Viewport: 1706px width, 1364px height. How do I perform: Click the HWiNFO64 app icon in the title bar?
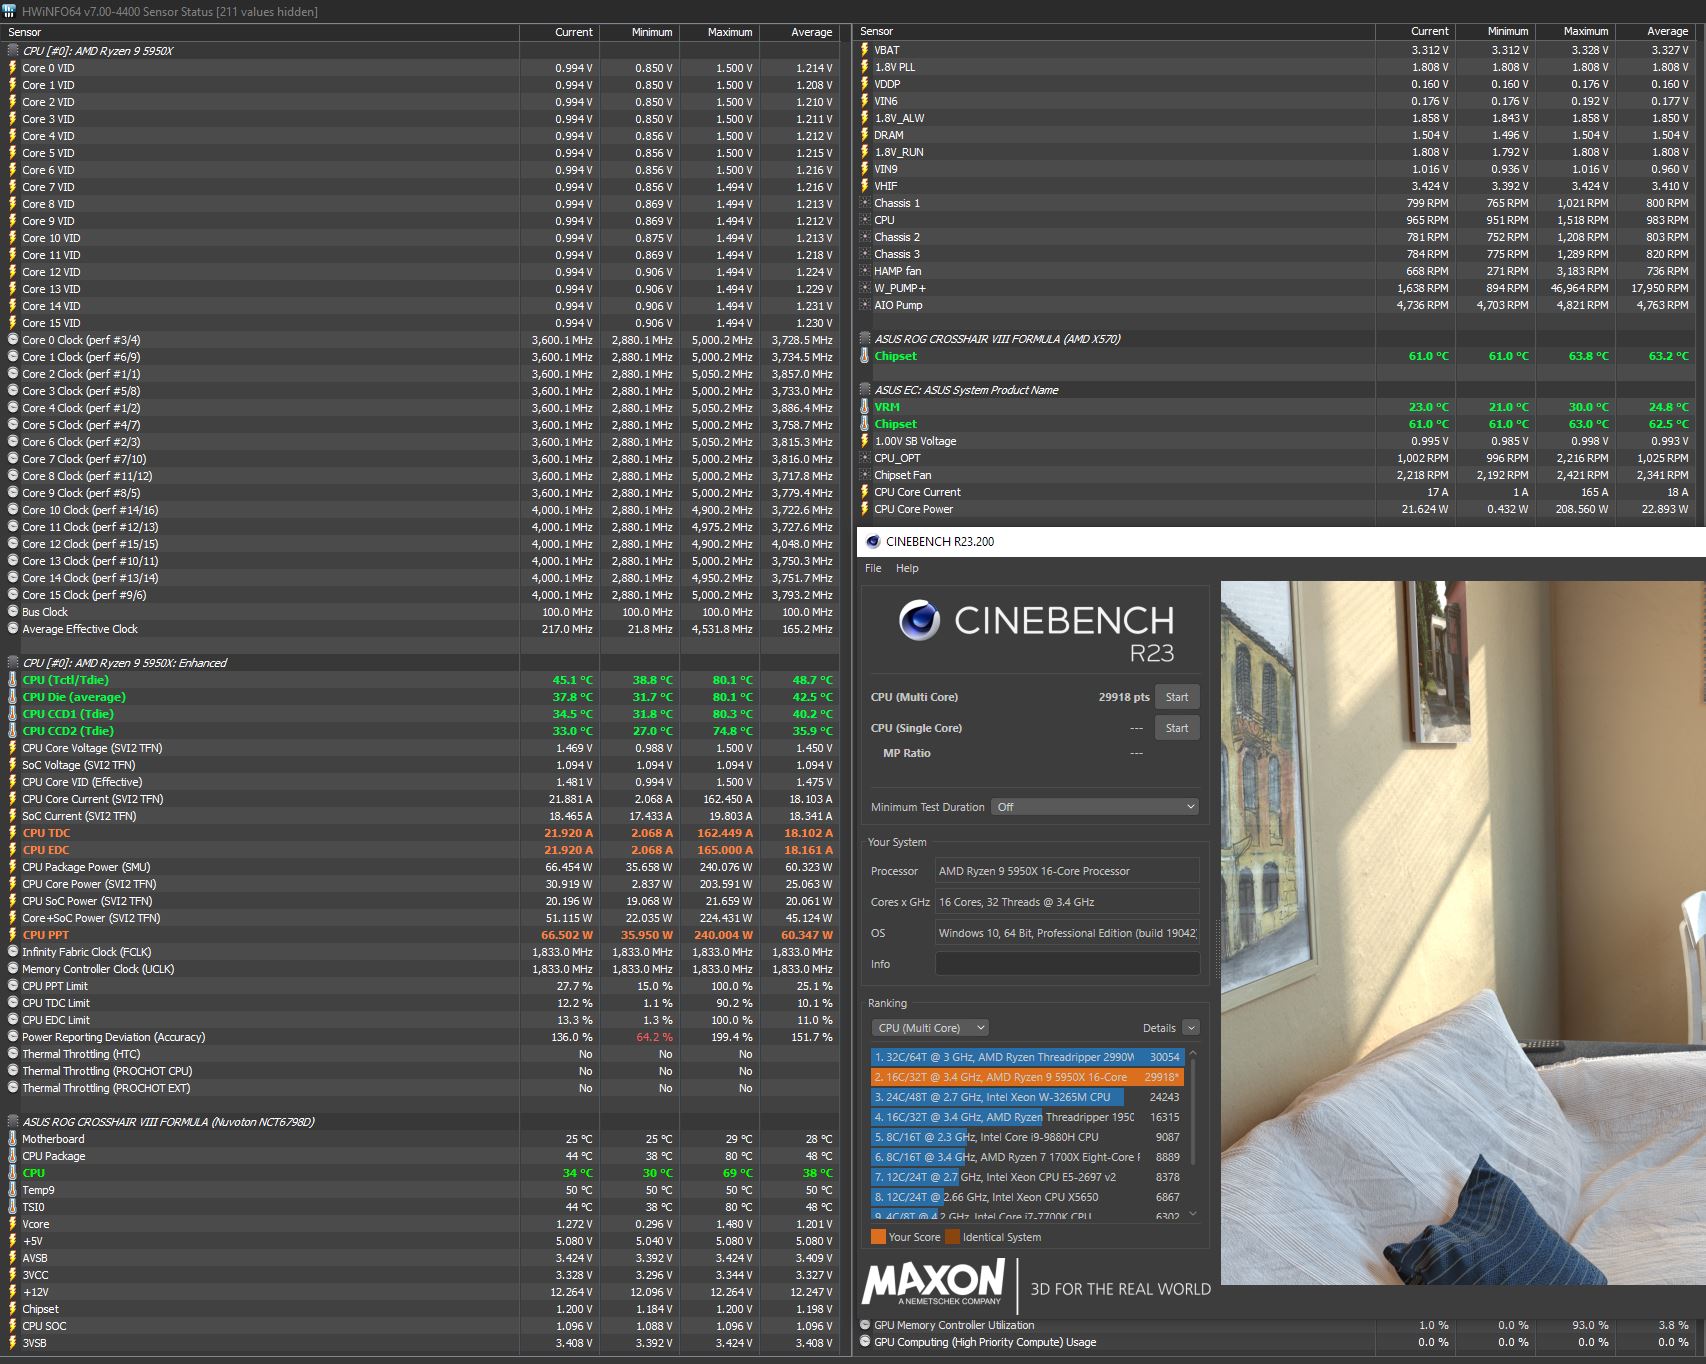pos(11,11)
